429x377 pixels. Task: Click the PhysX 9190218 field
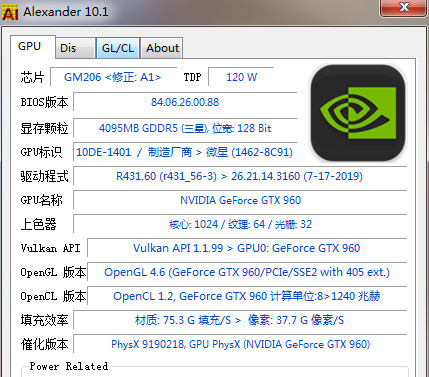240,344
